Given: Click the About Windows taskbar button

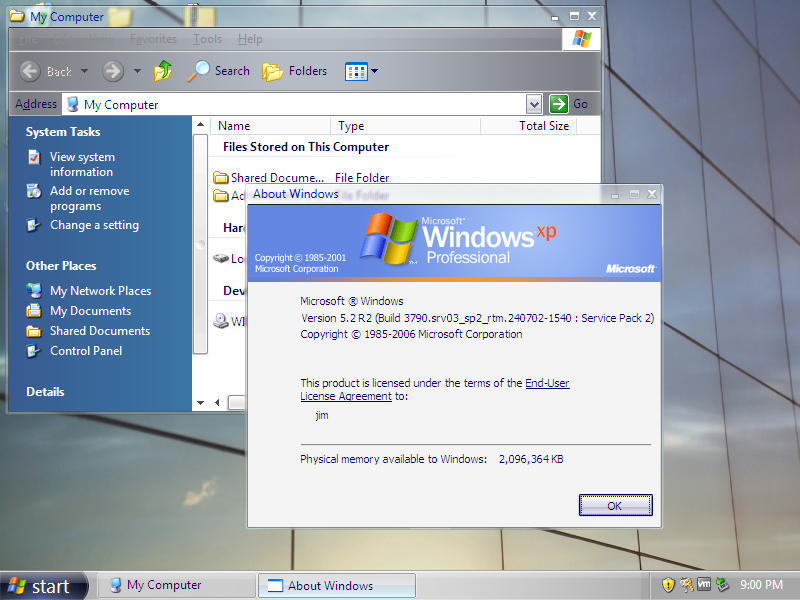Looking at the screenshot, I should click(337, 586).
